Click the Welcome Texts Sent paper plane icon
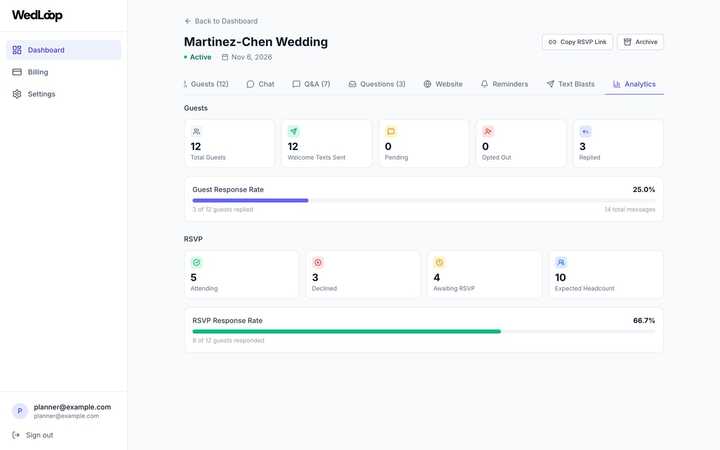The width and height of the screenshot is (720, 450). (293, 132)
